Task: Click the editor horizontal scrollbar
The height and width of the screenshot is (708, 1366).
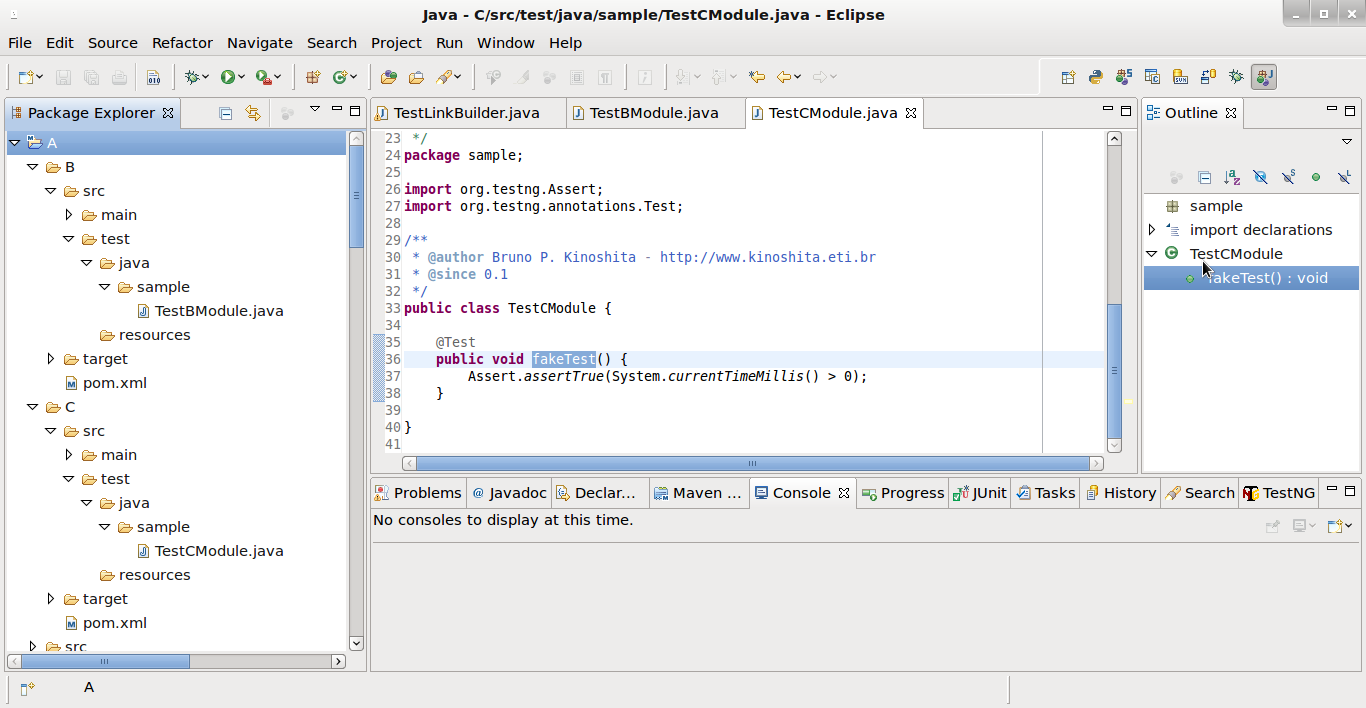Action: [752, 464]
